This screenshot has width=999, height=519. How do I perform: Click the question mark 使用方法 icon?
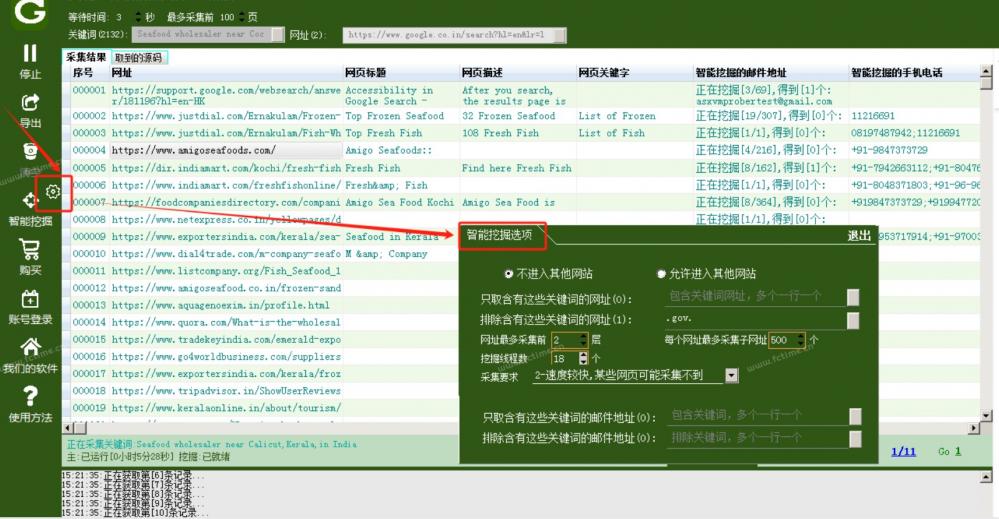[x=30, y=397]
